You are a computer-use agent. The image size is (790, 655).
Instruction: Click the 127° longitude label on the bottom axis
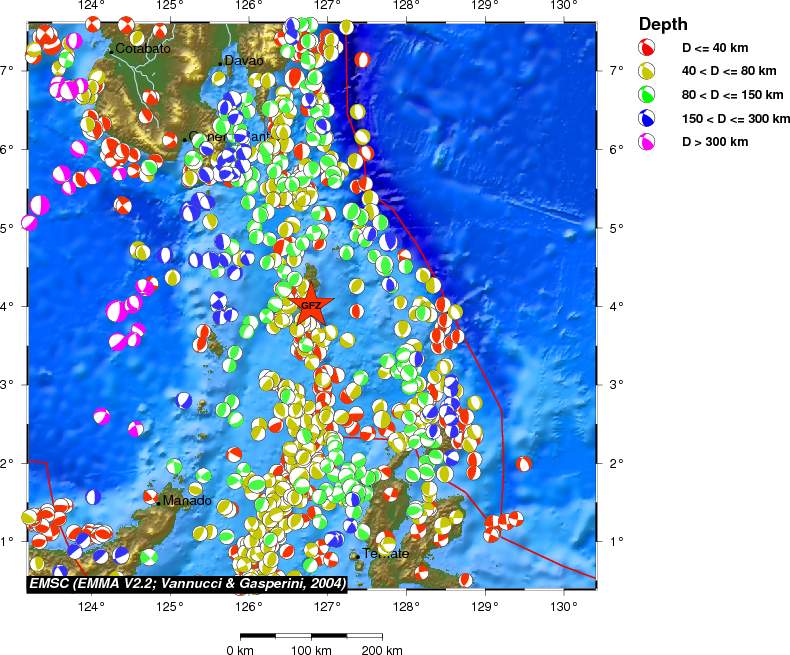327,607
